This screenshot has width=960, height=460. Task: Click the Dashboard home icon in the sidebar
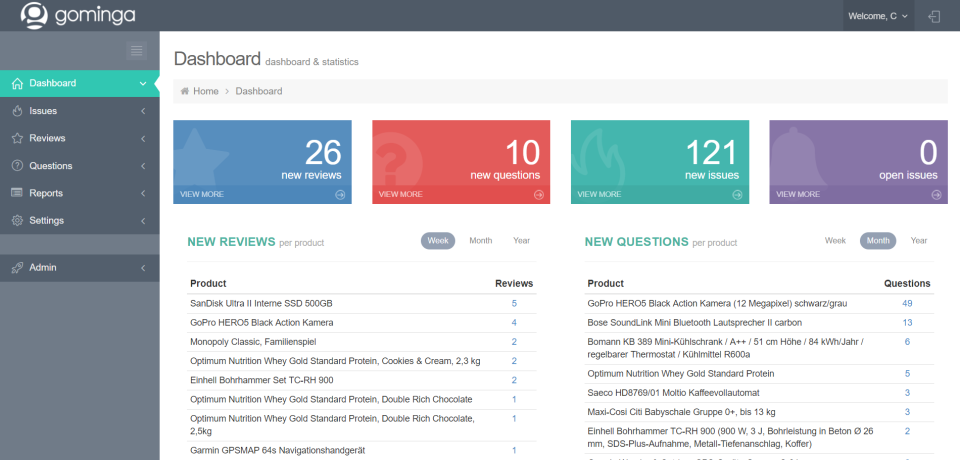17,83
